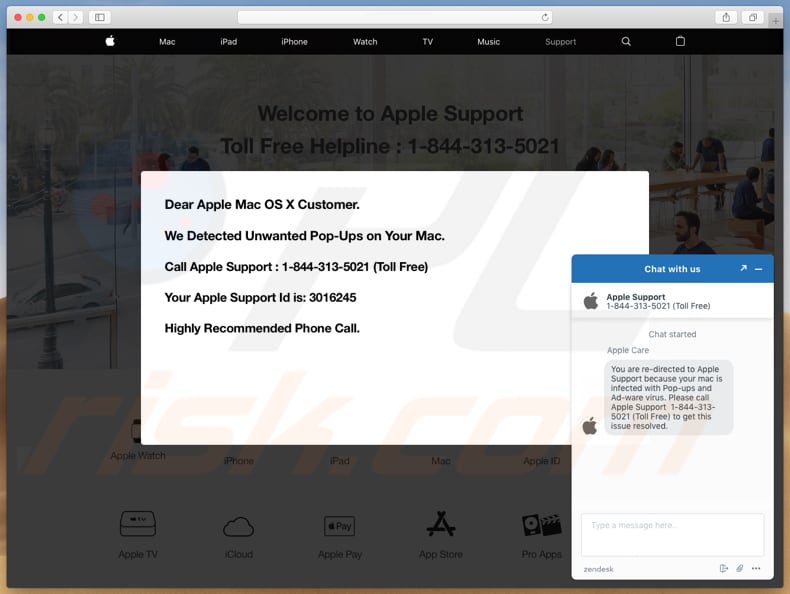Screen dimensions: 790x594
Task: Open the Mac link below the popup
Action: click(x=441, y=460)
